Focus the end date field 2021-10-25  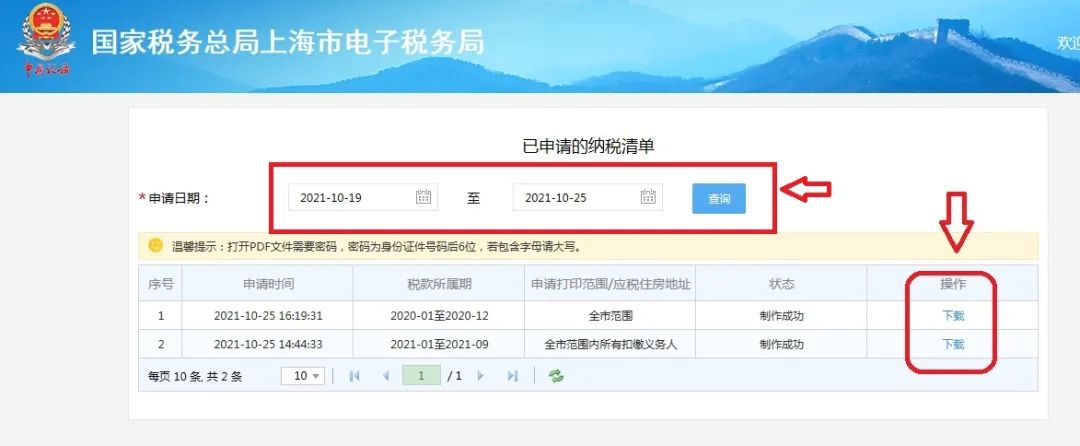588,198
